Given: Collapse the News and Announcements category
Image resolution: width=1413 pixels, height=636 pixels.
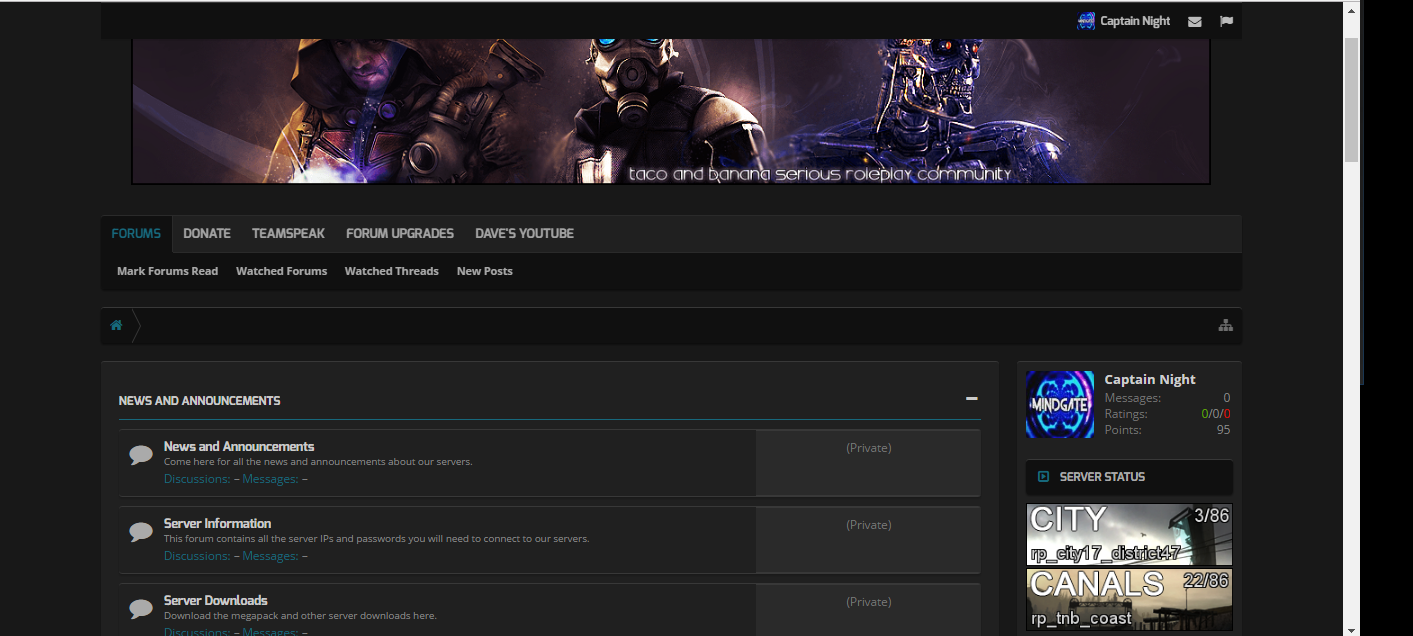Looking at the screenshot, I should point(971,399).
